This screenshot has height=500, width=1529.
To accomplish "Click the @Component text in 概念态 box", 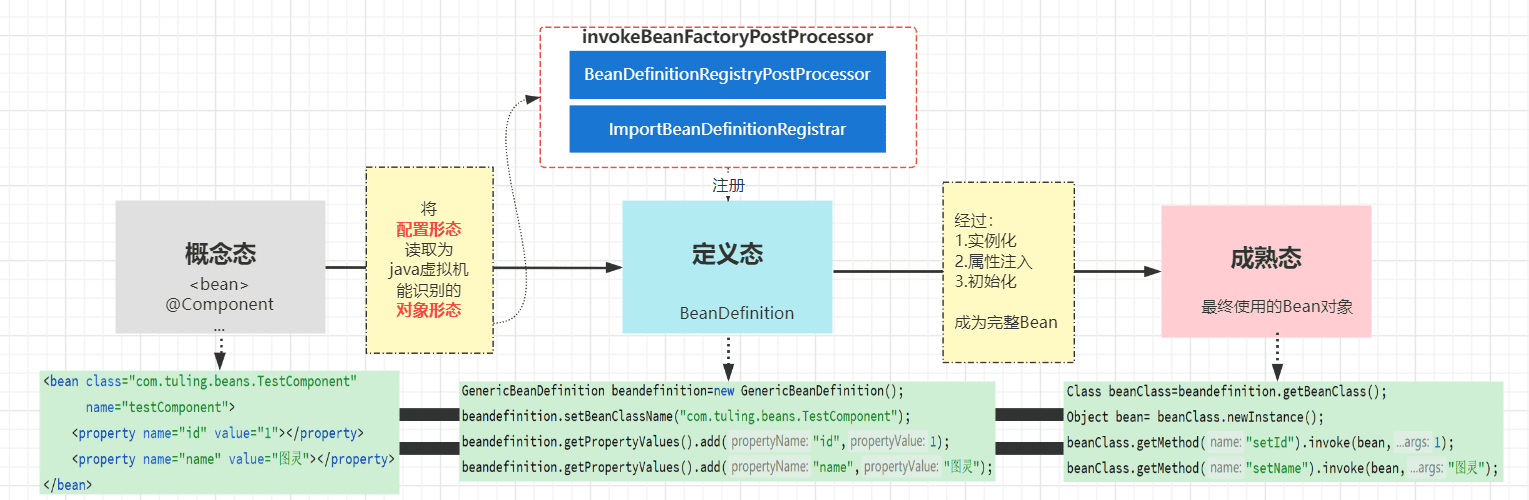I will pos(220,304).
